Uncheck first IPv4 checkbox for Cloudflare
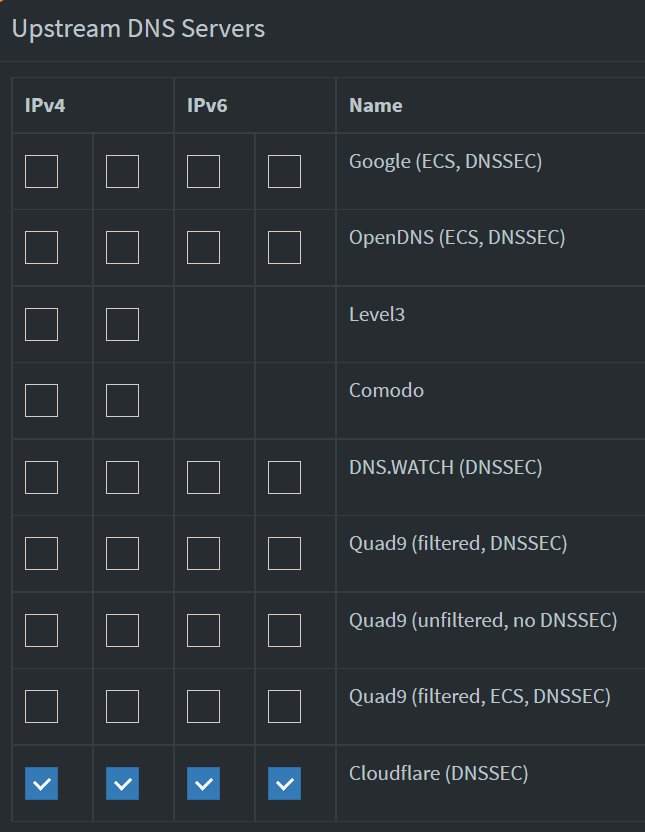645x832 pixels. click(41, 783)
